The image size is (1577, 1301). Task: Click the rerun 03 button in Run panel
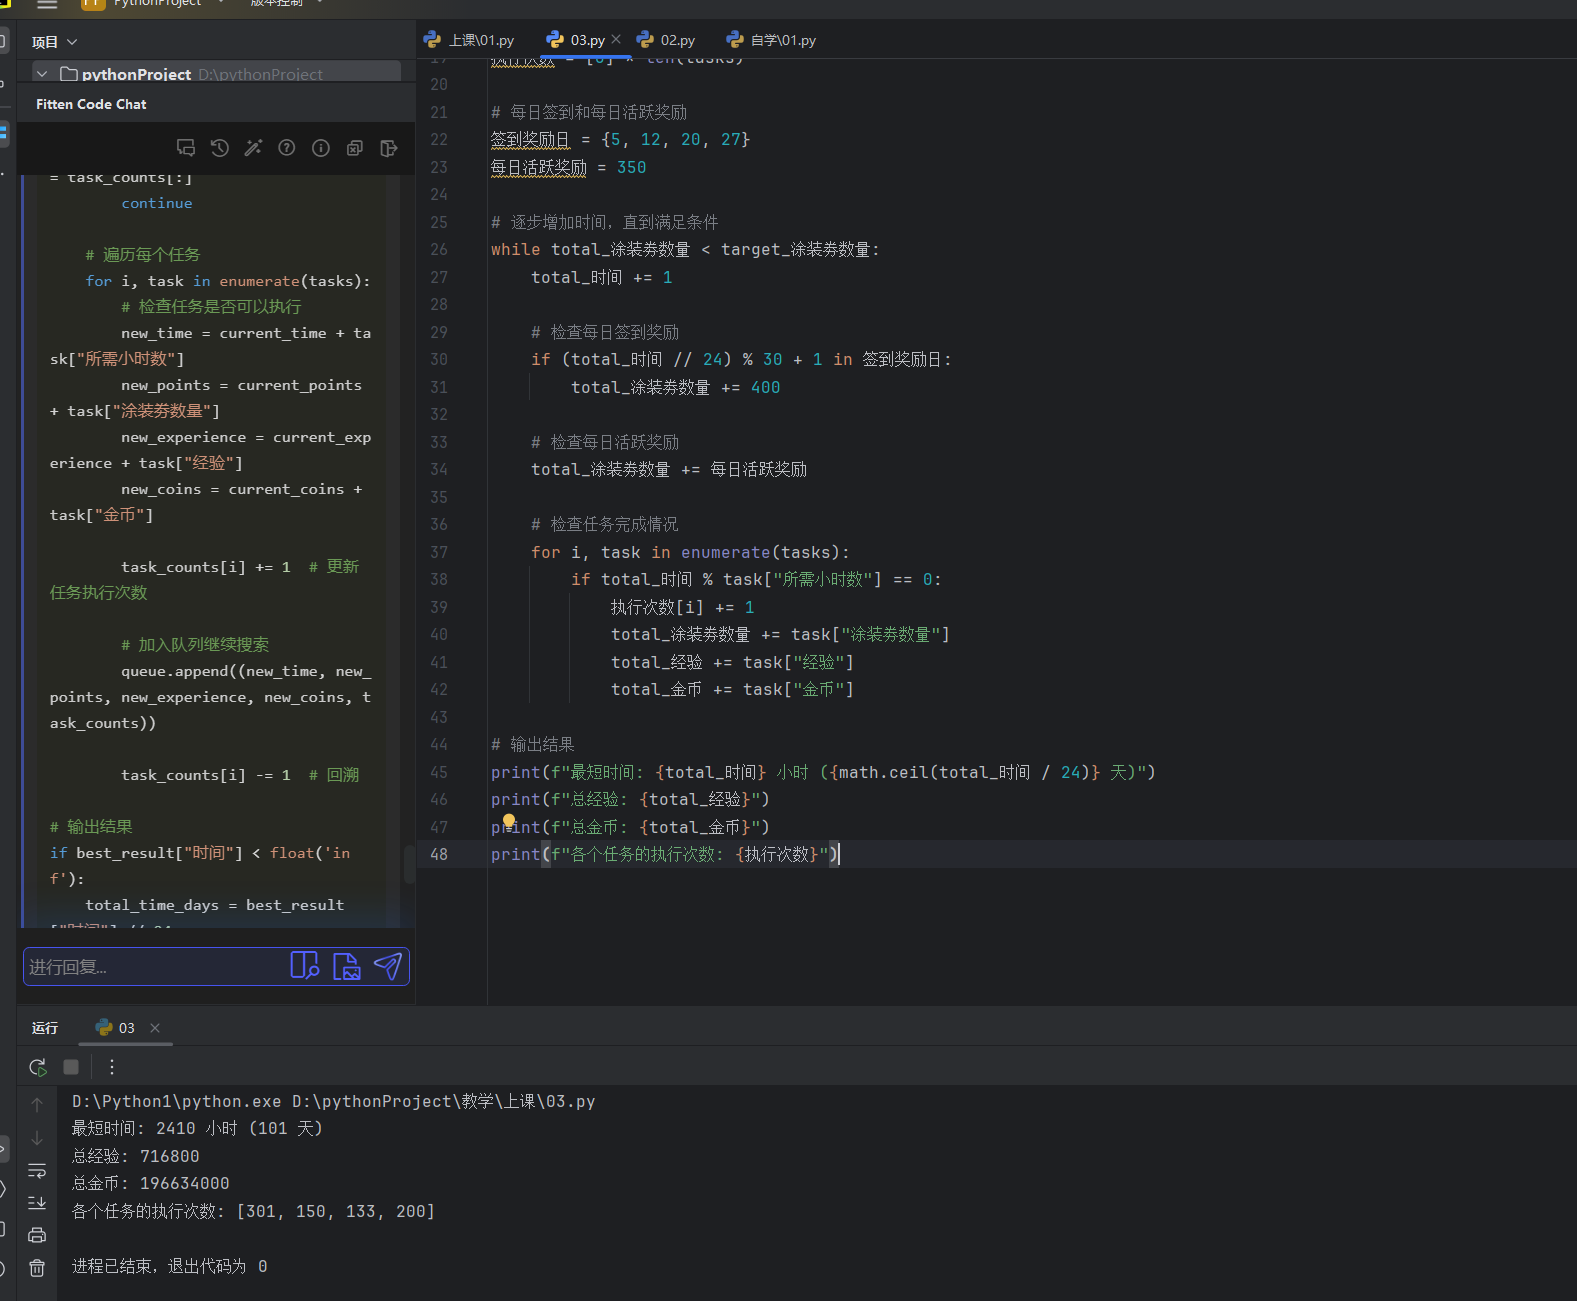[x=38, y=1067]
